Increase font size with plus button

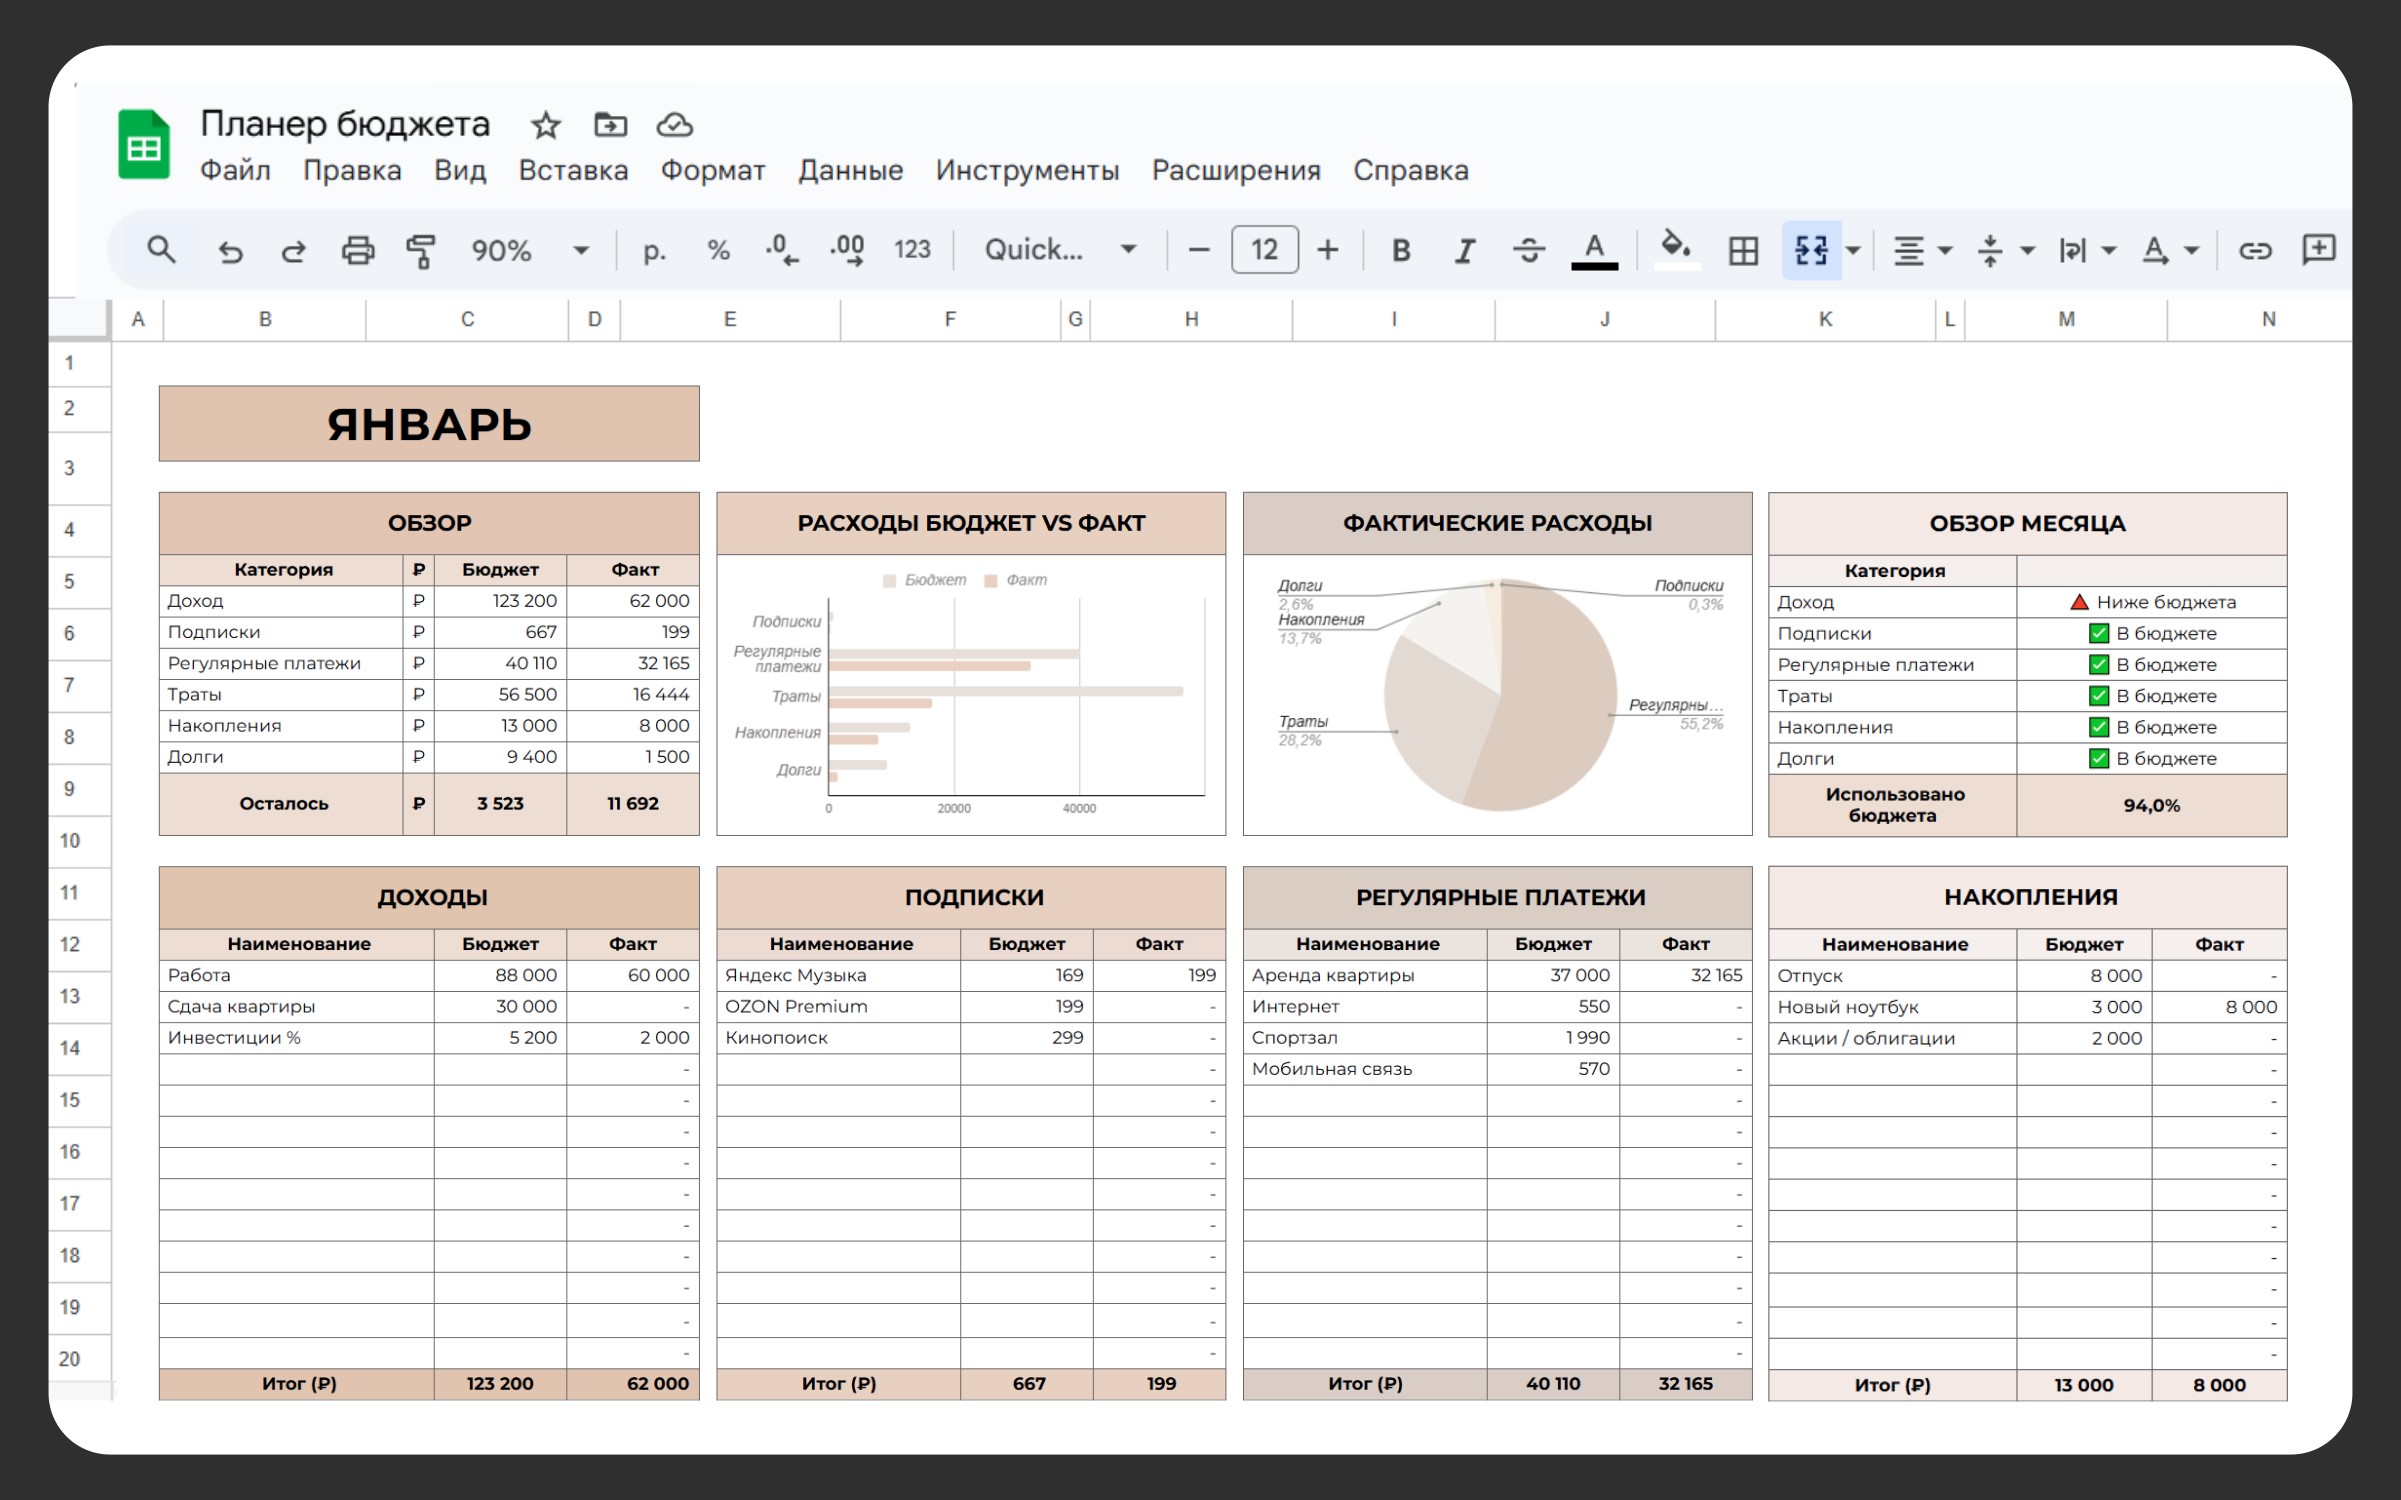(1327, 250)
